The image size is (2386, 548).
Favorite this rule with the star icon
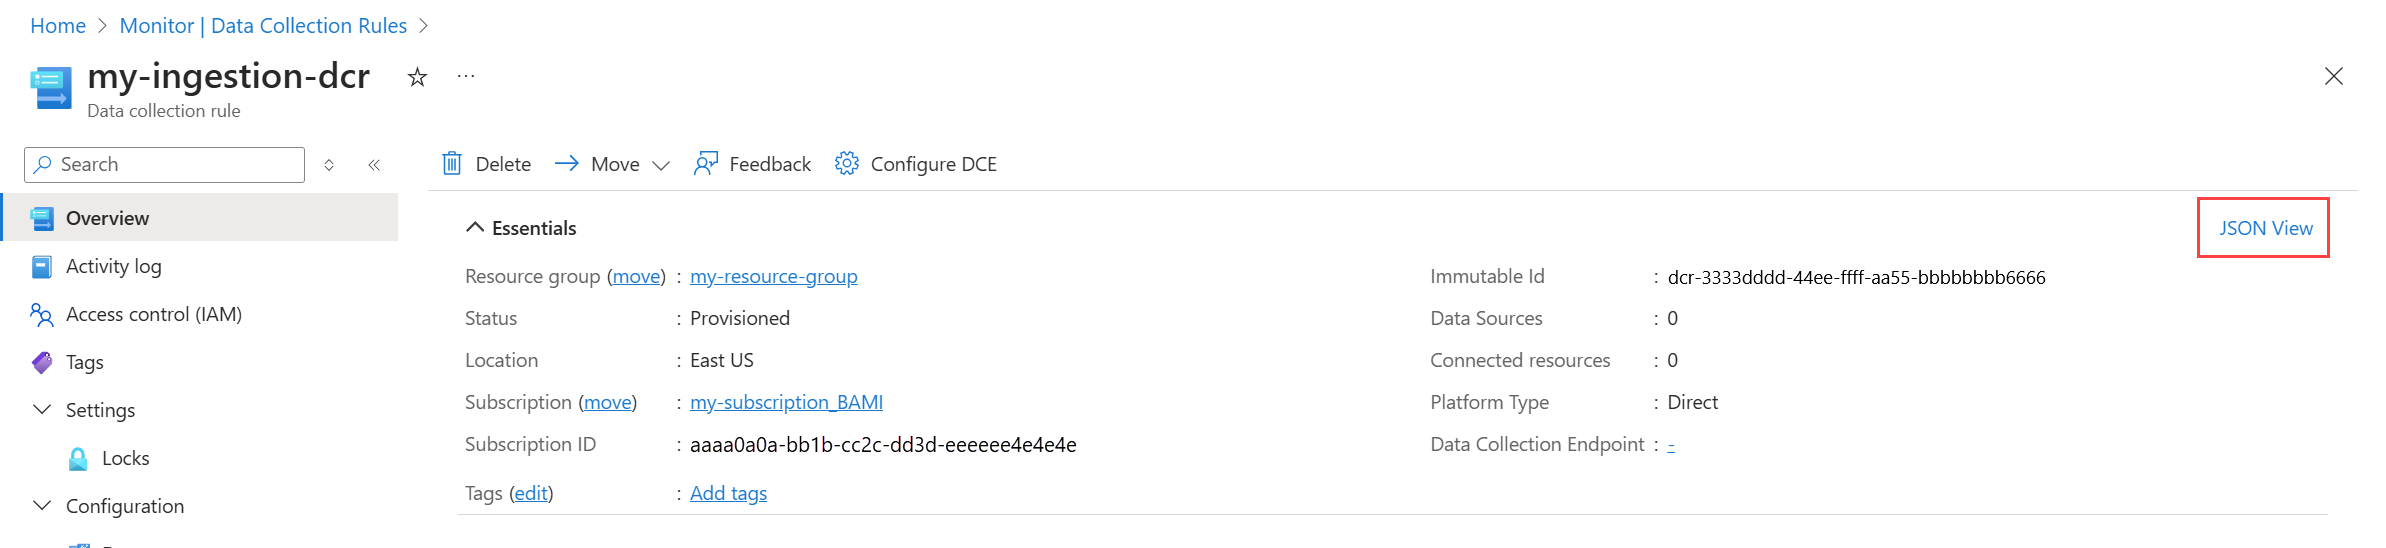coord(417,77)
